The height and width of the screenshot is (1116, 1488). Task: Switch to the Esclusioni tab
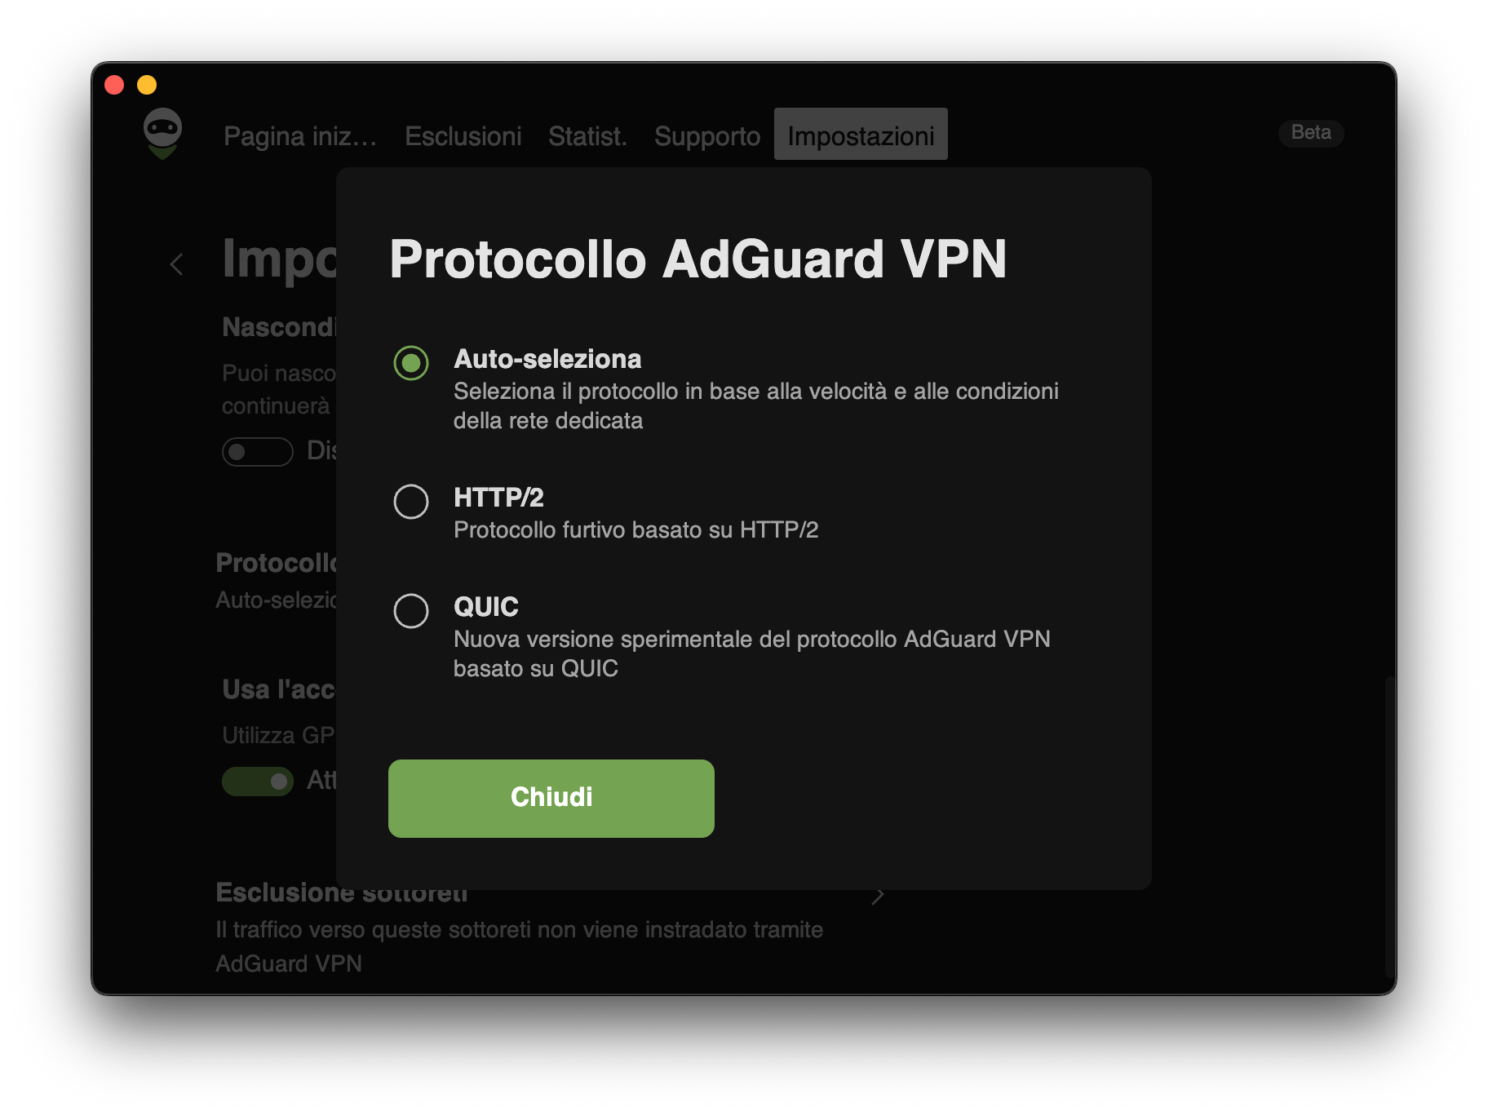(x=463, y=135)
